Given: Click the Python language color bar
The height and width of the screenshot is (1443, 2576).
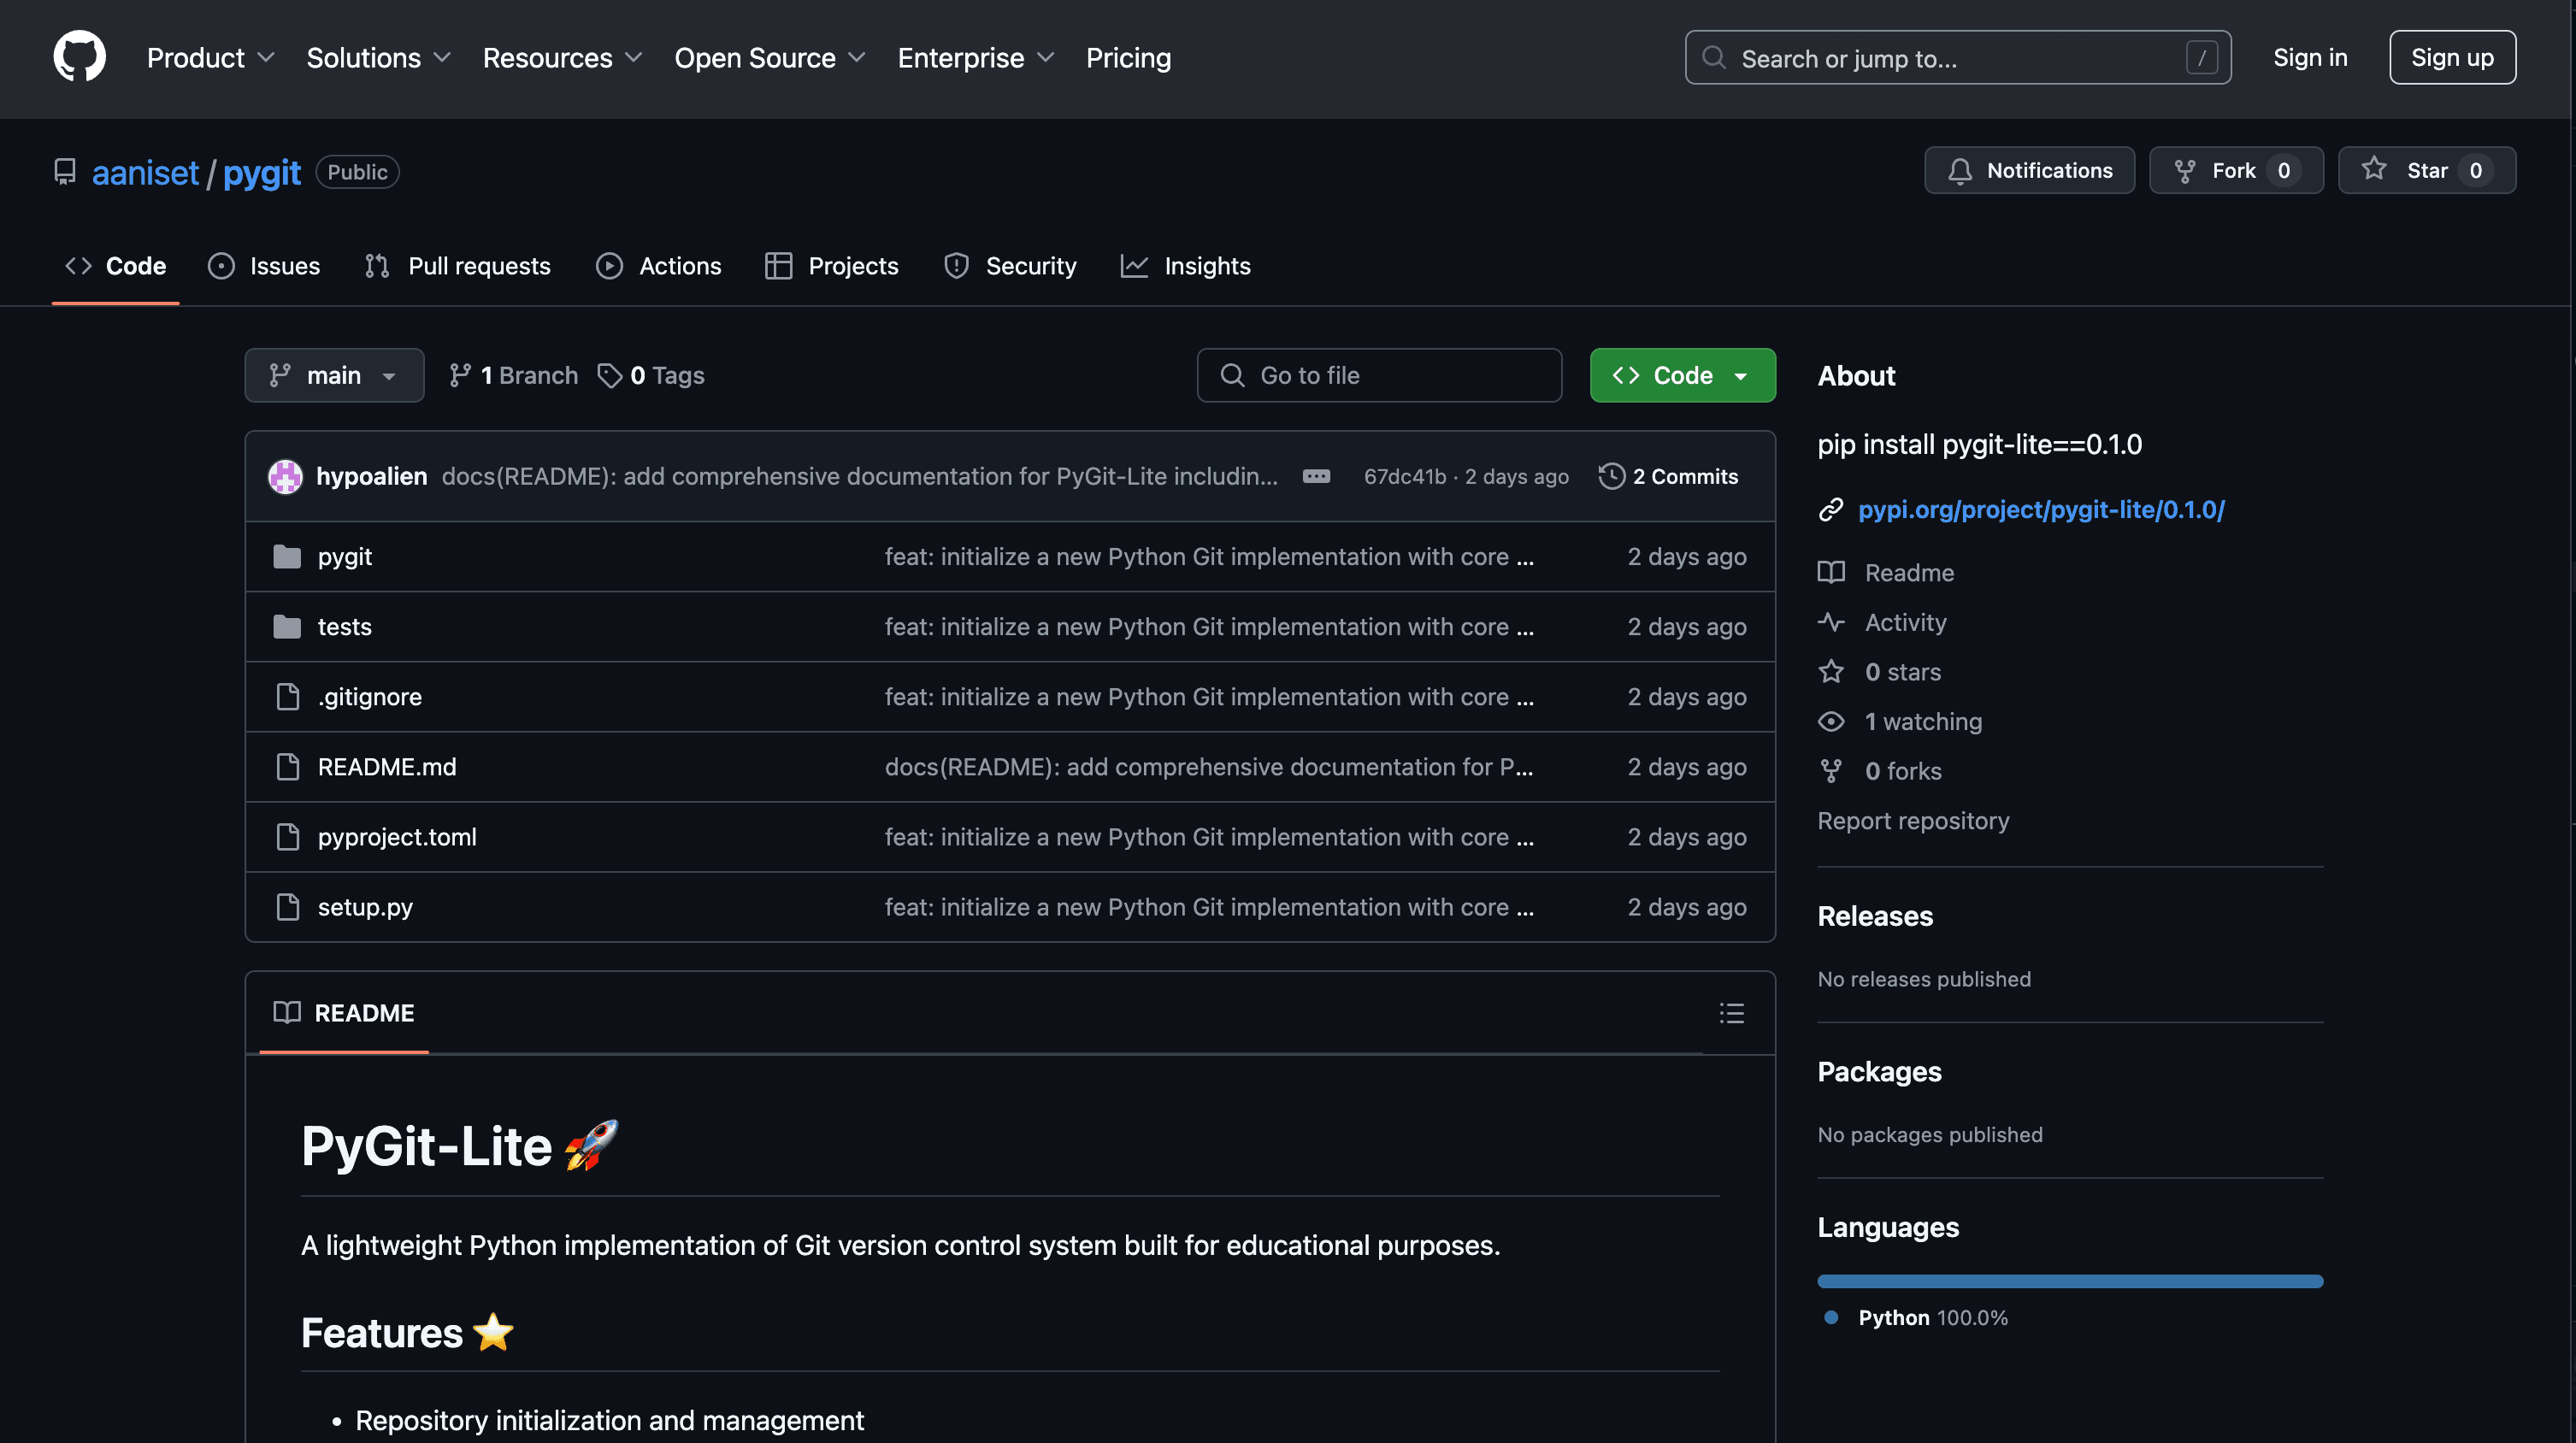Looking at the screenshot, I should (x=2069, y=1281).
